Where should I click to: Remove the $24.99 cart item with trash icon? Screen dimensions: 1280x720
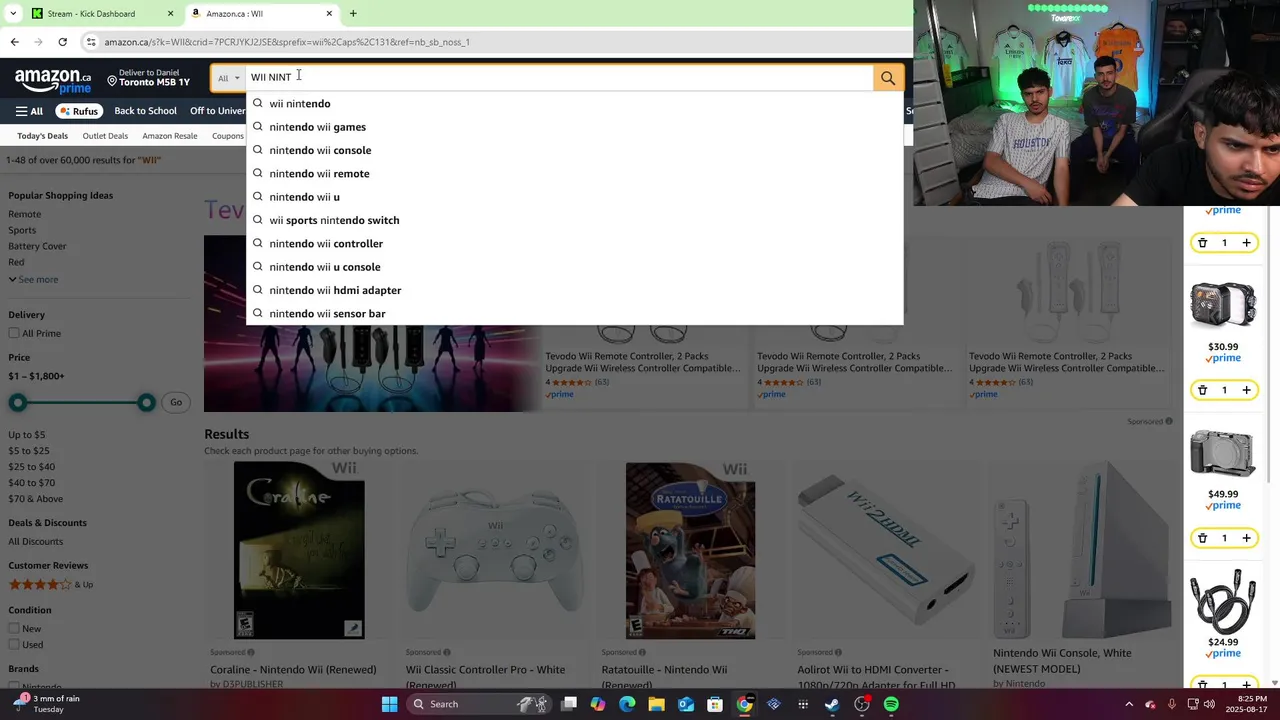(x=1202, y=685)
